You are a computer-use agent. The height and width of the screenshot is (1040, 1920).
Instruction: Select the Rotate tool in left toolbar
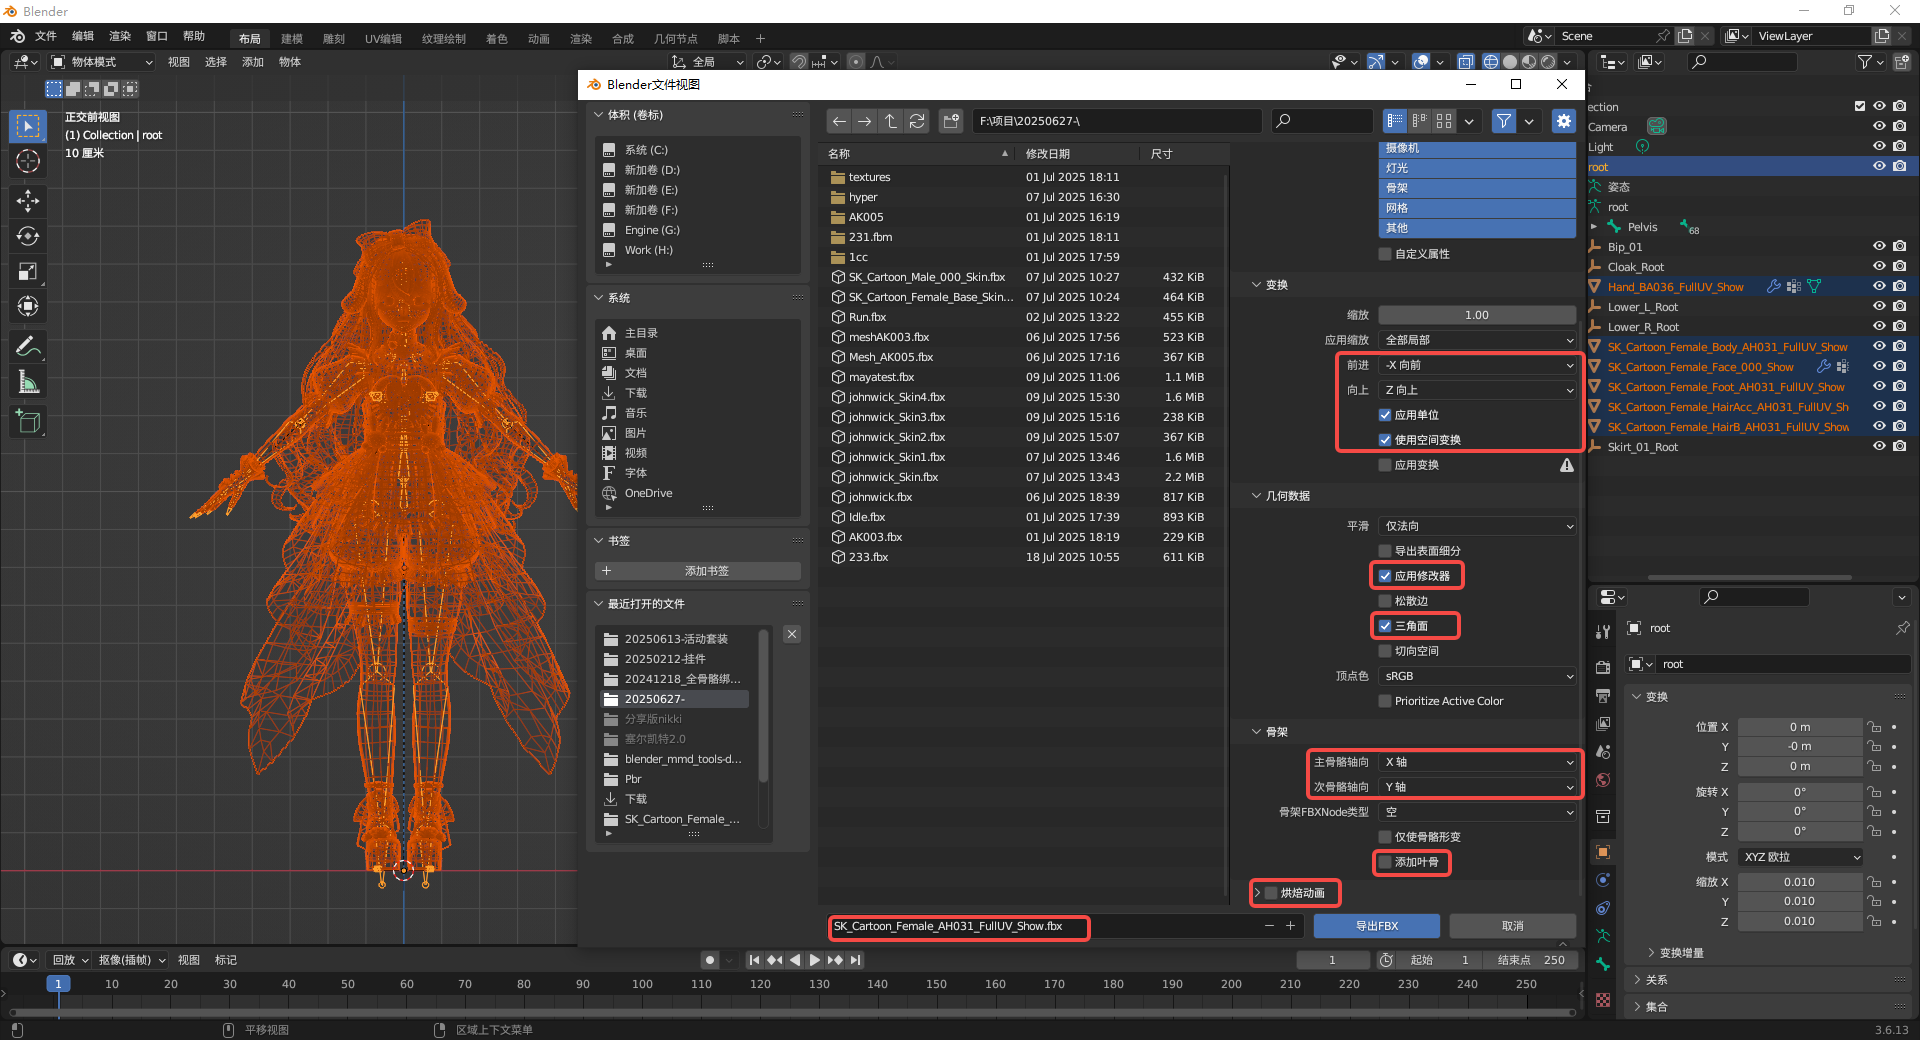click(28, 237)
